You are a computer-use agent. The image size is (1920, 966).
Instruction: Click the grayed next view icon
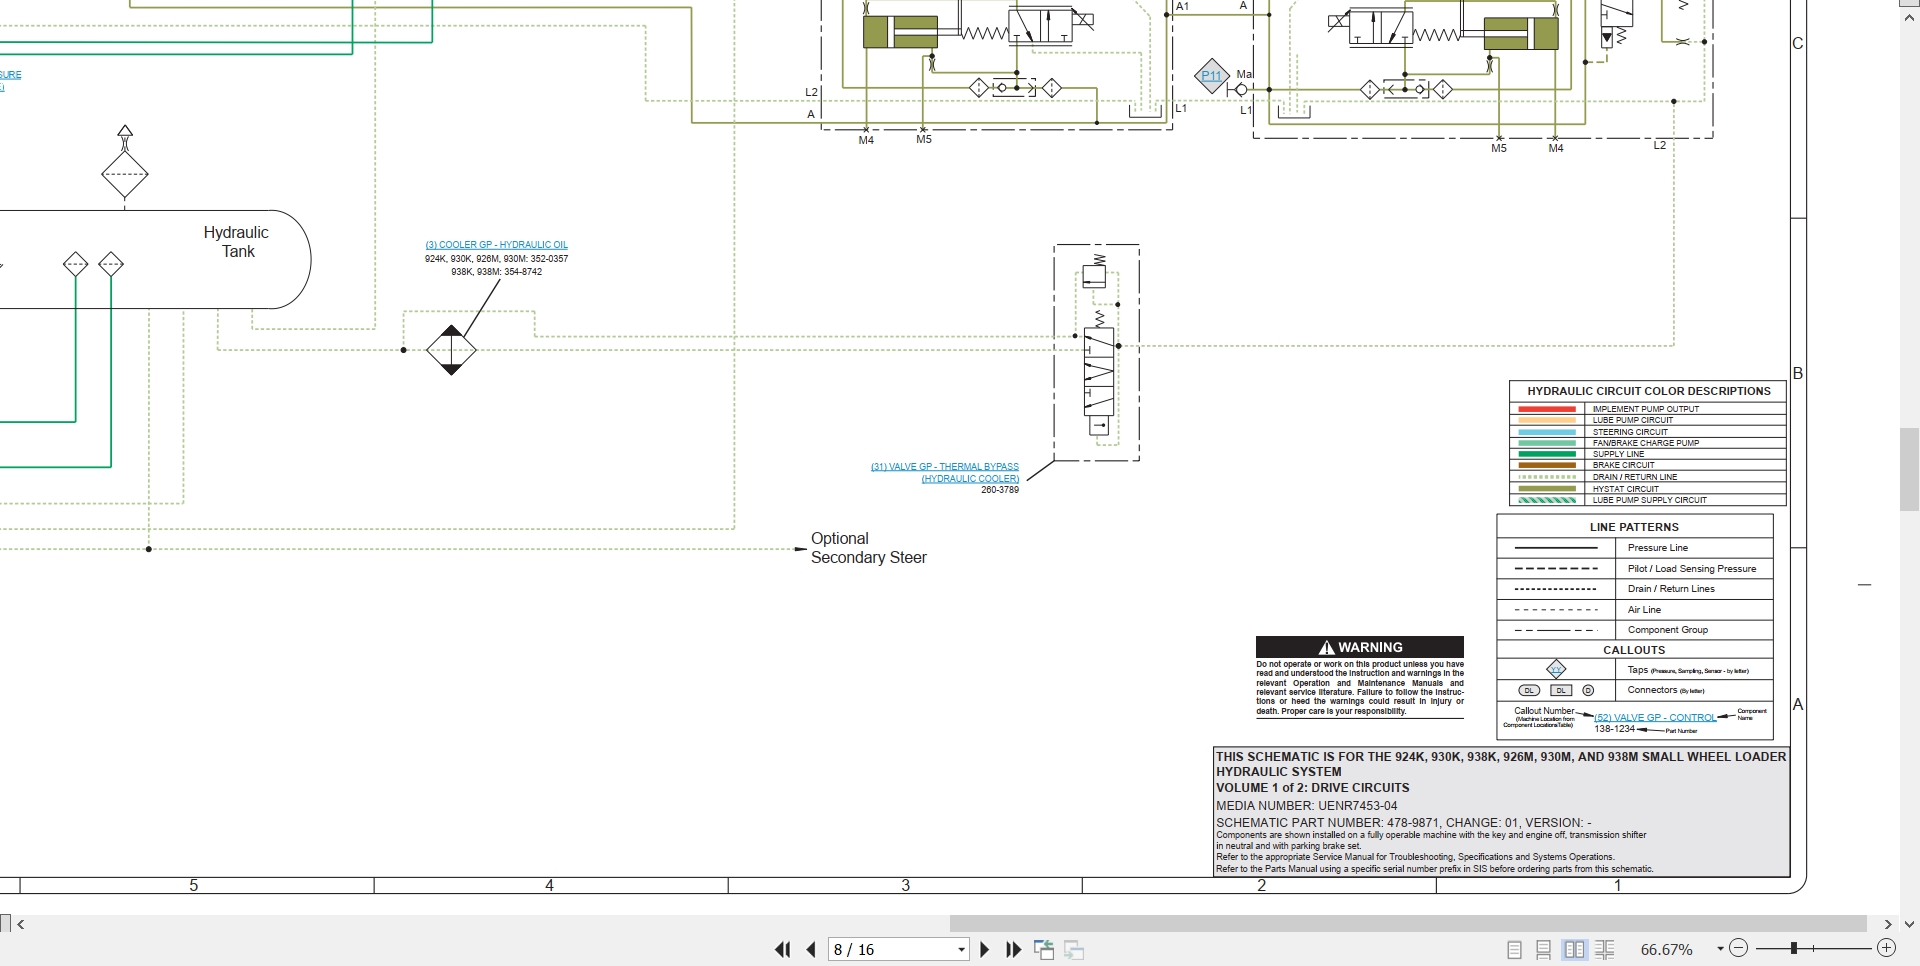1075,950
